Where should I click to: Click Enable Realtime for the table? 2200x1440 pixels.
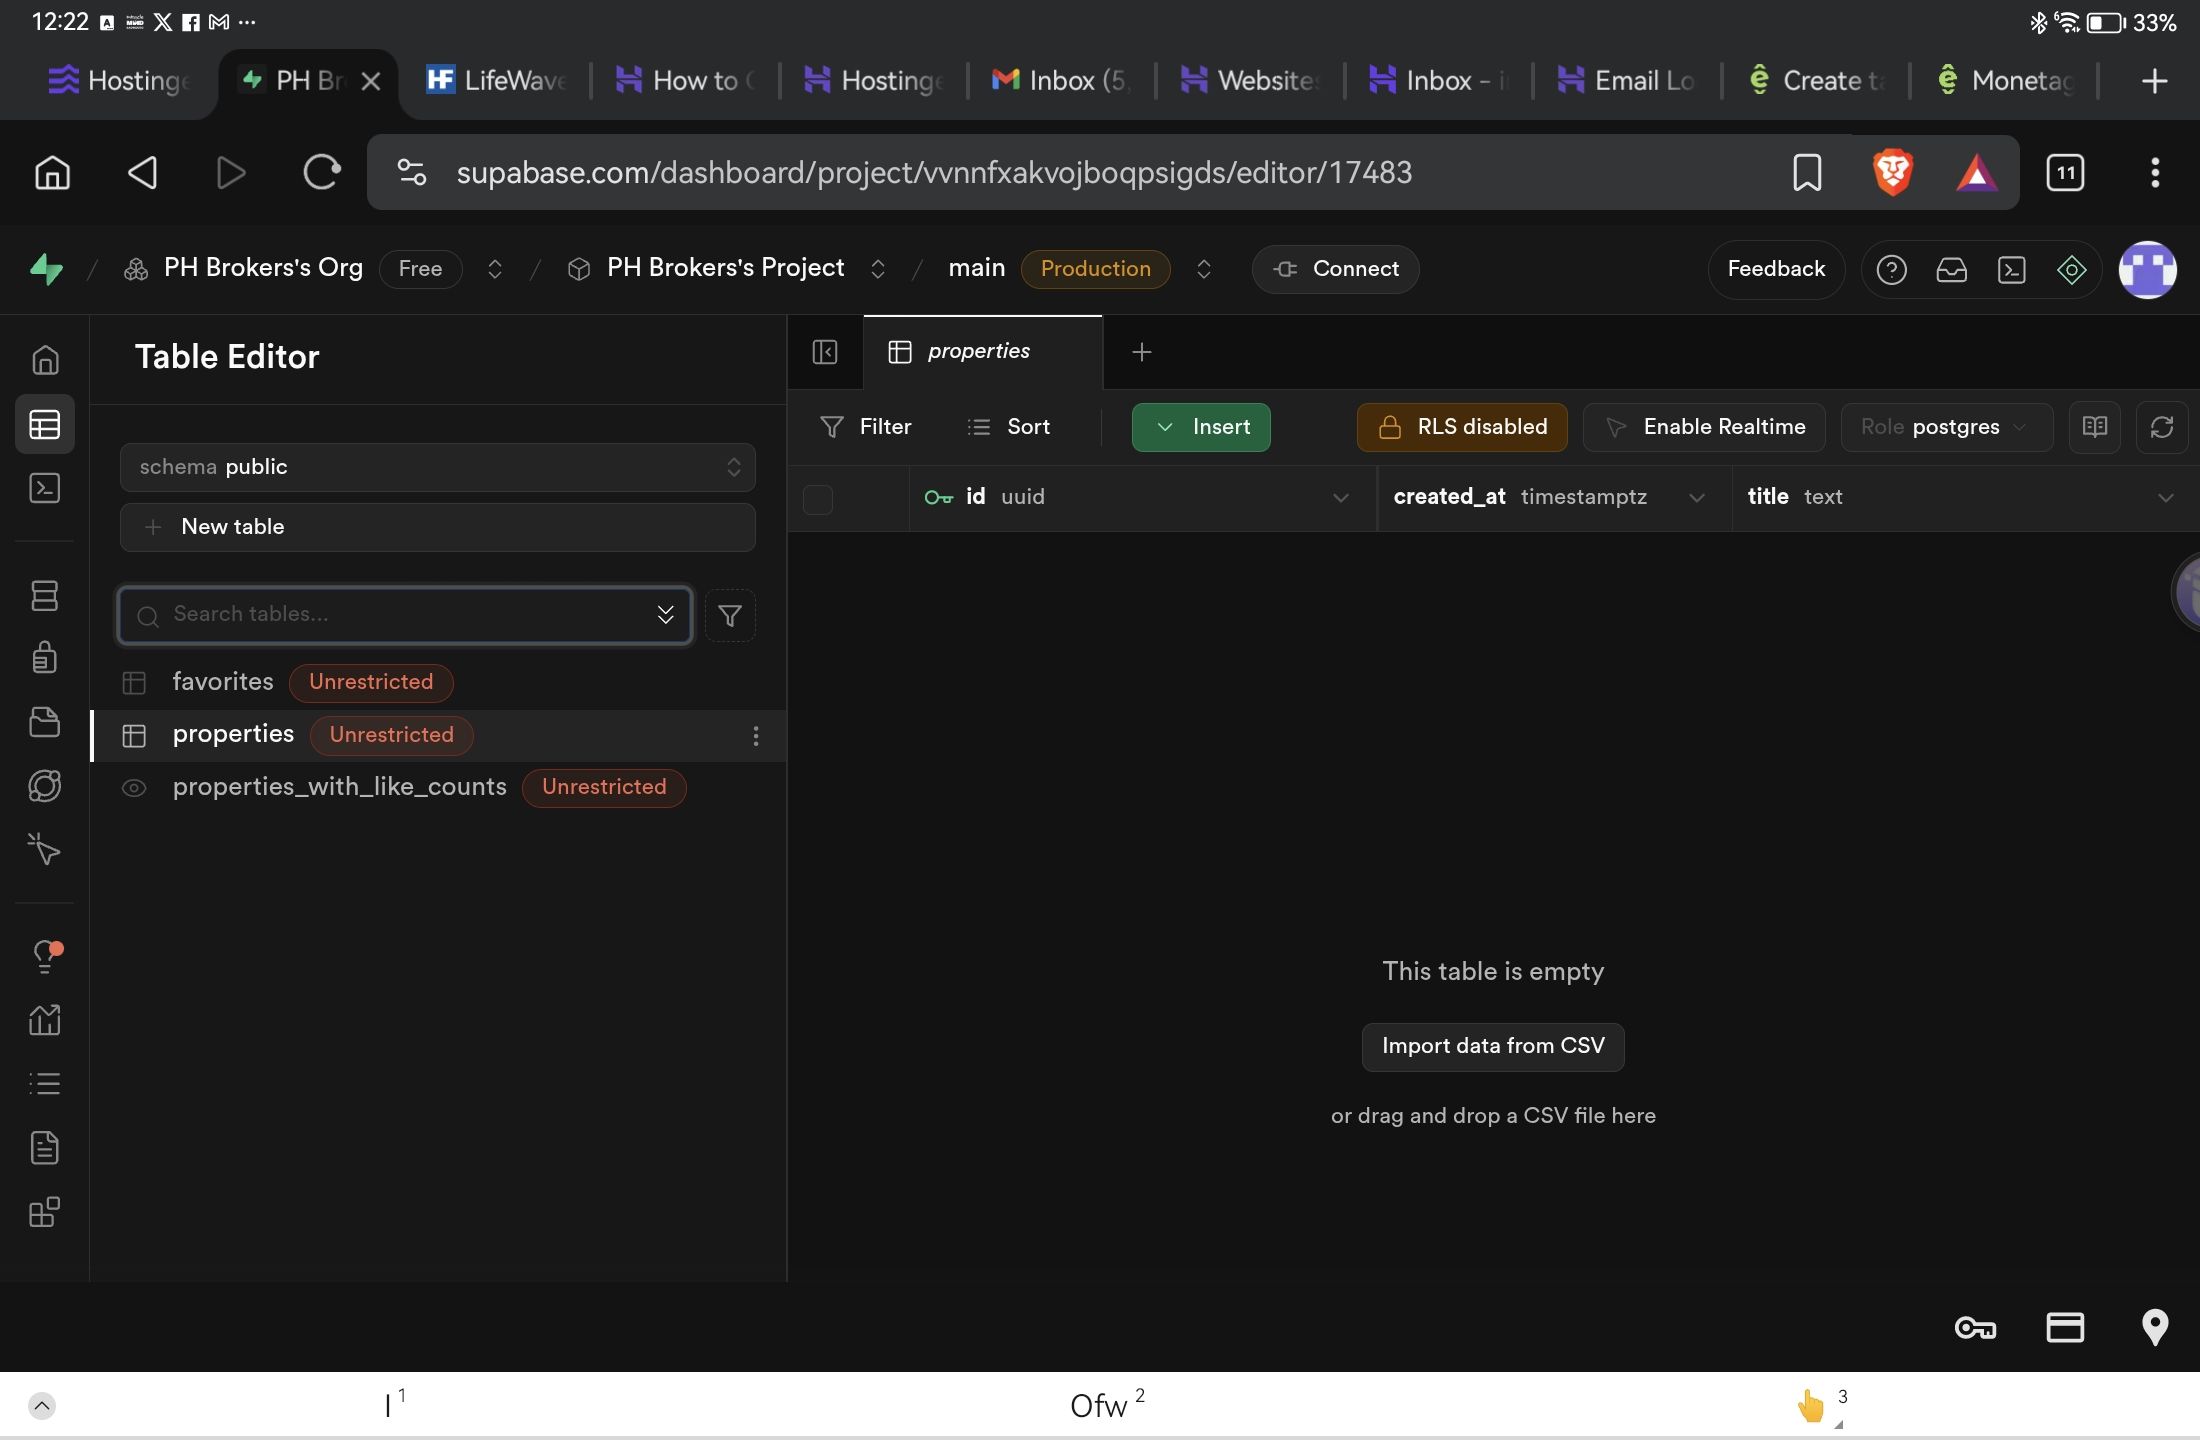[x=1704, y=427]
